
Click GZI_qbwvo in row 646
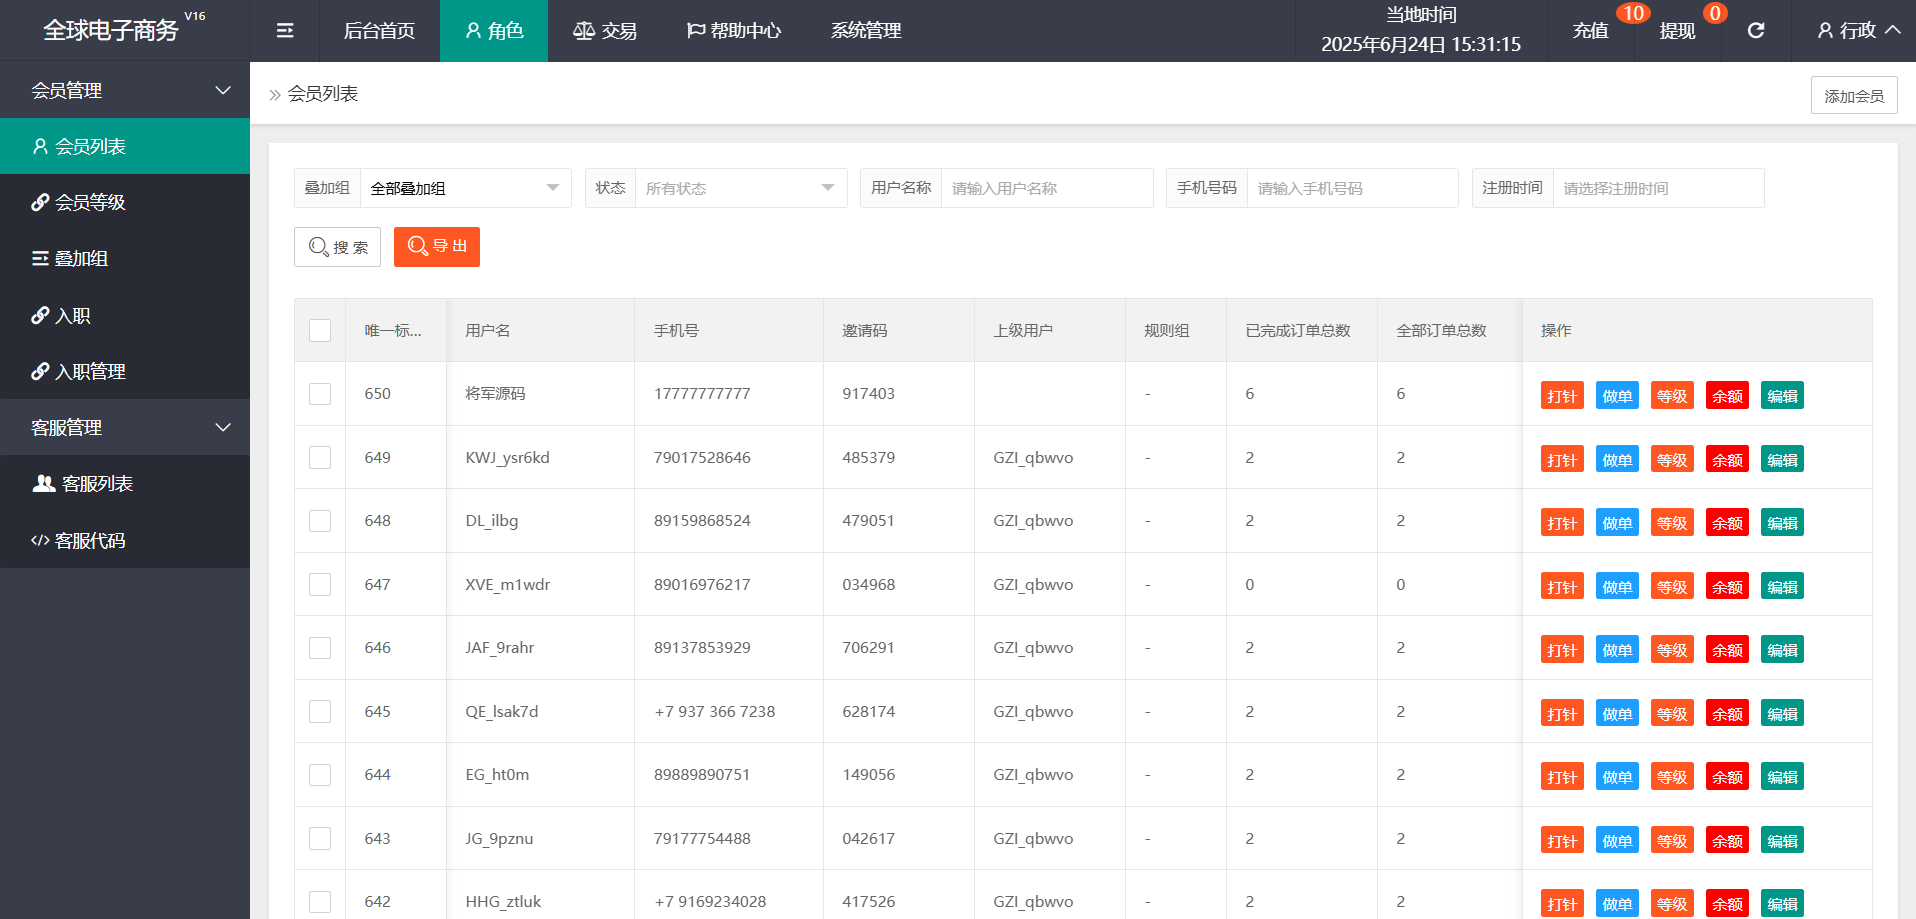pyautogui.click(x=1033, y=648)
